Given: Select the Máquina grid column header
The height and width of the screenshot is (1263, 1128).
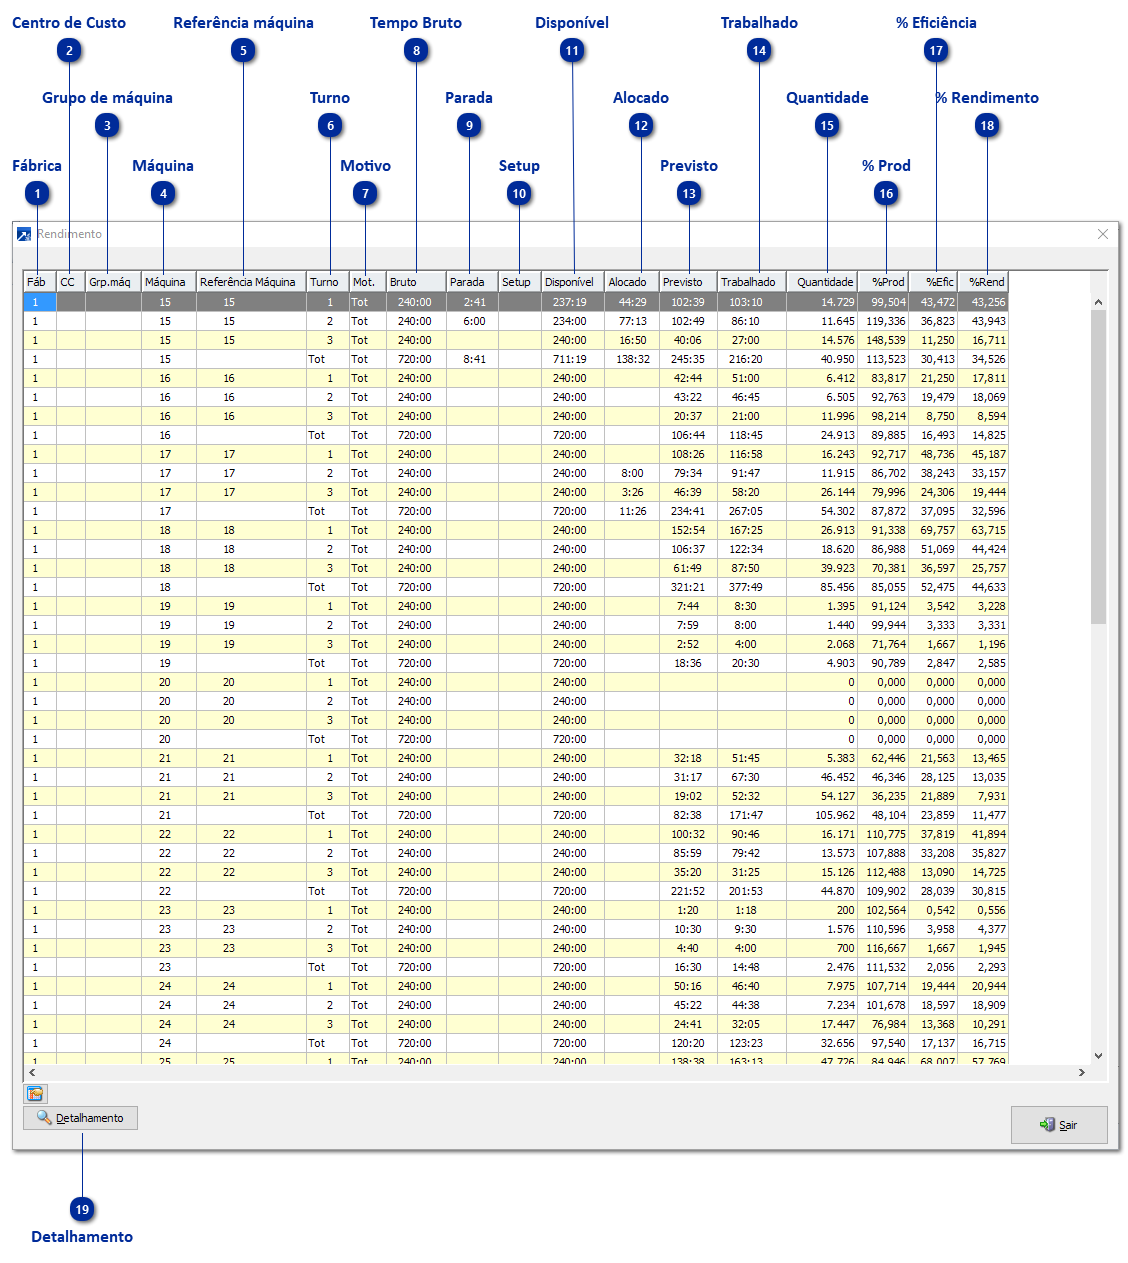Looking at the screenshot, I should (169, 282).
